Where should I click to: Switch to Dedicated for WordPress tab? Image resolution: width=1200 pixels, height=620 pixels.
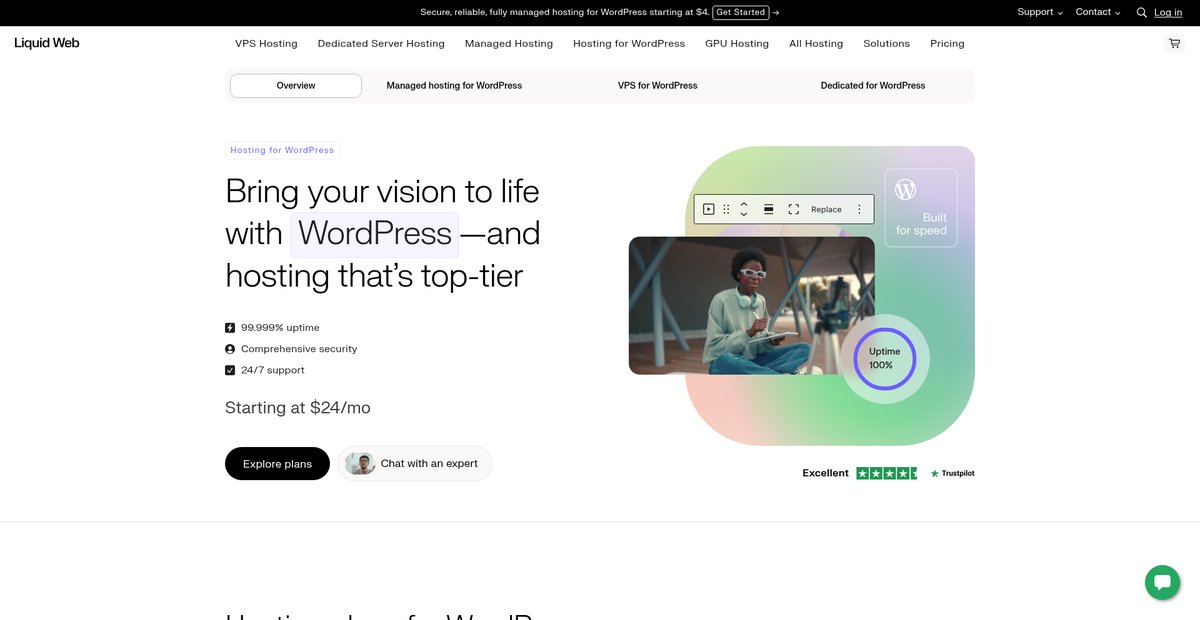pyautogui.click(x=873, y=86)
